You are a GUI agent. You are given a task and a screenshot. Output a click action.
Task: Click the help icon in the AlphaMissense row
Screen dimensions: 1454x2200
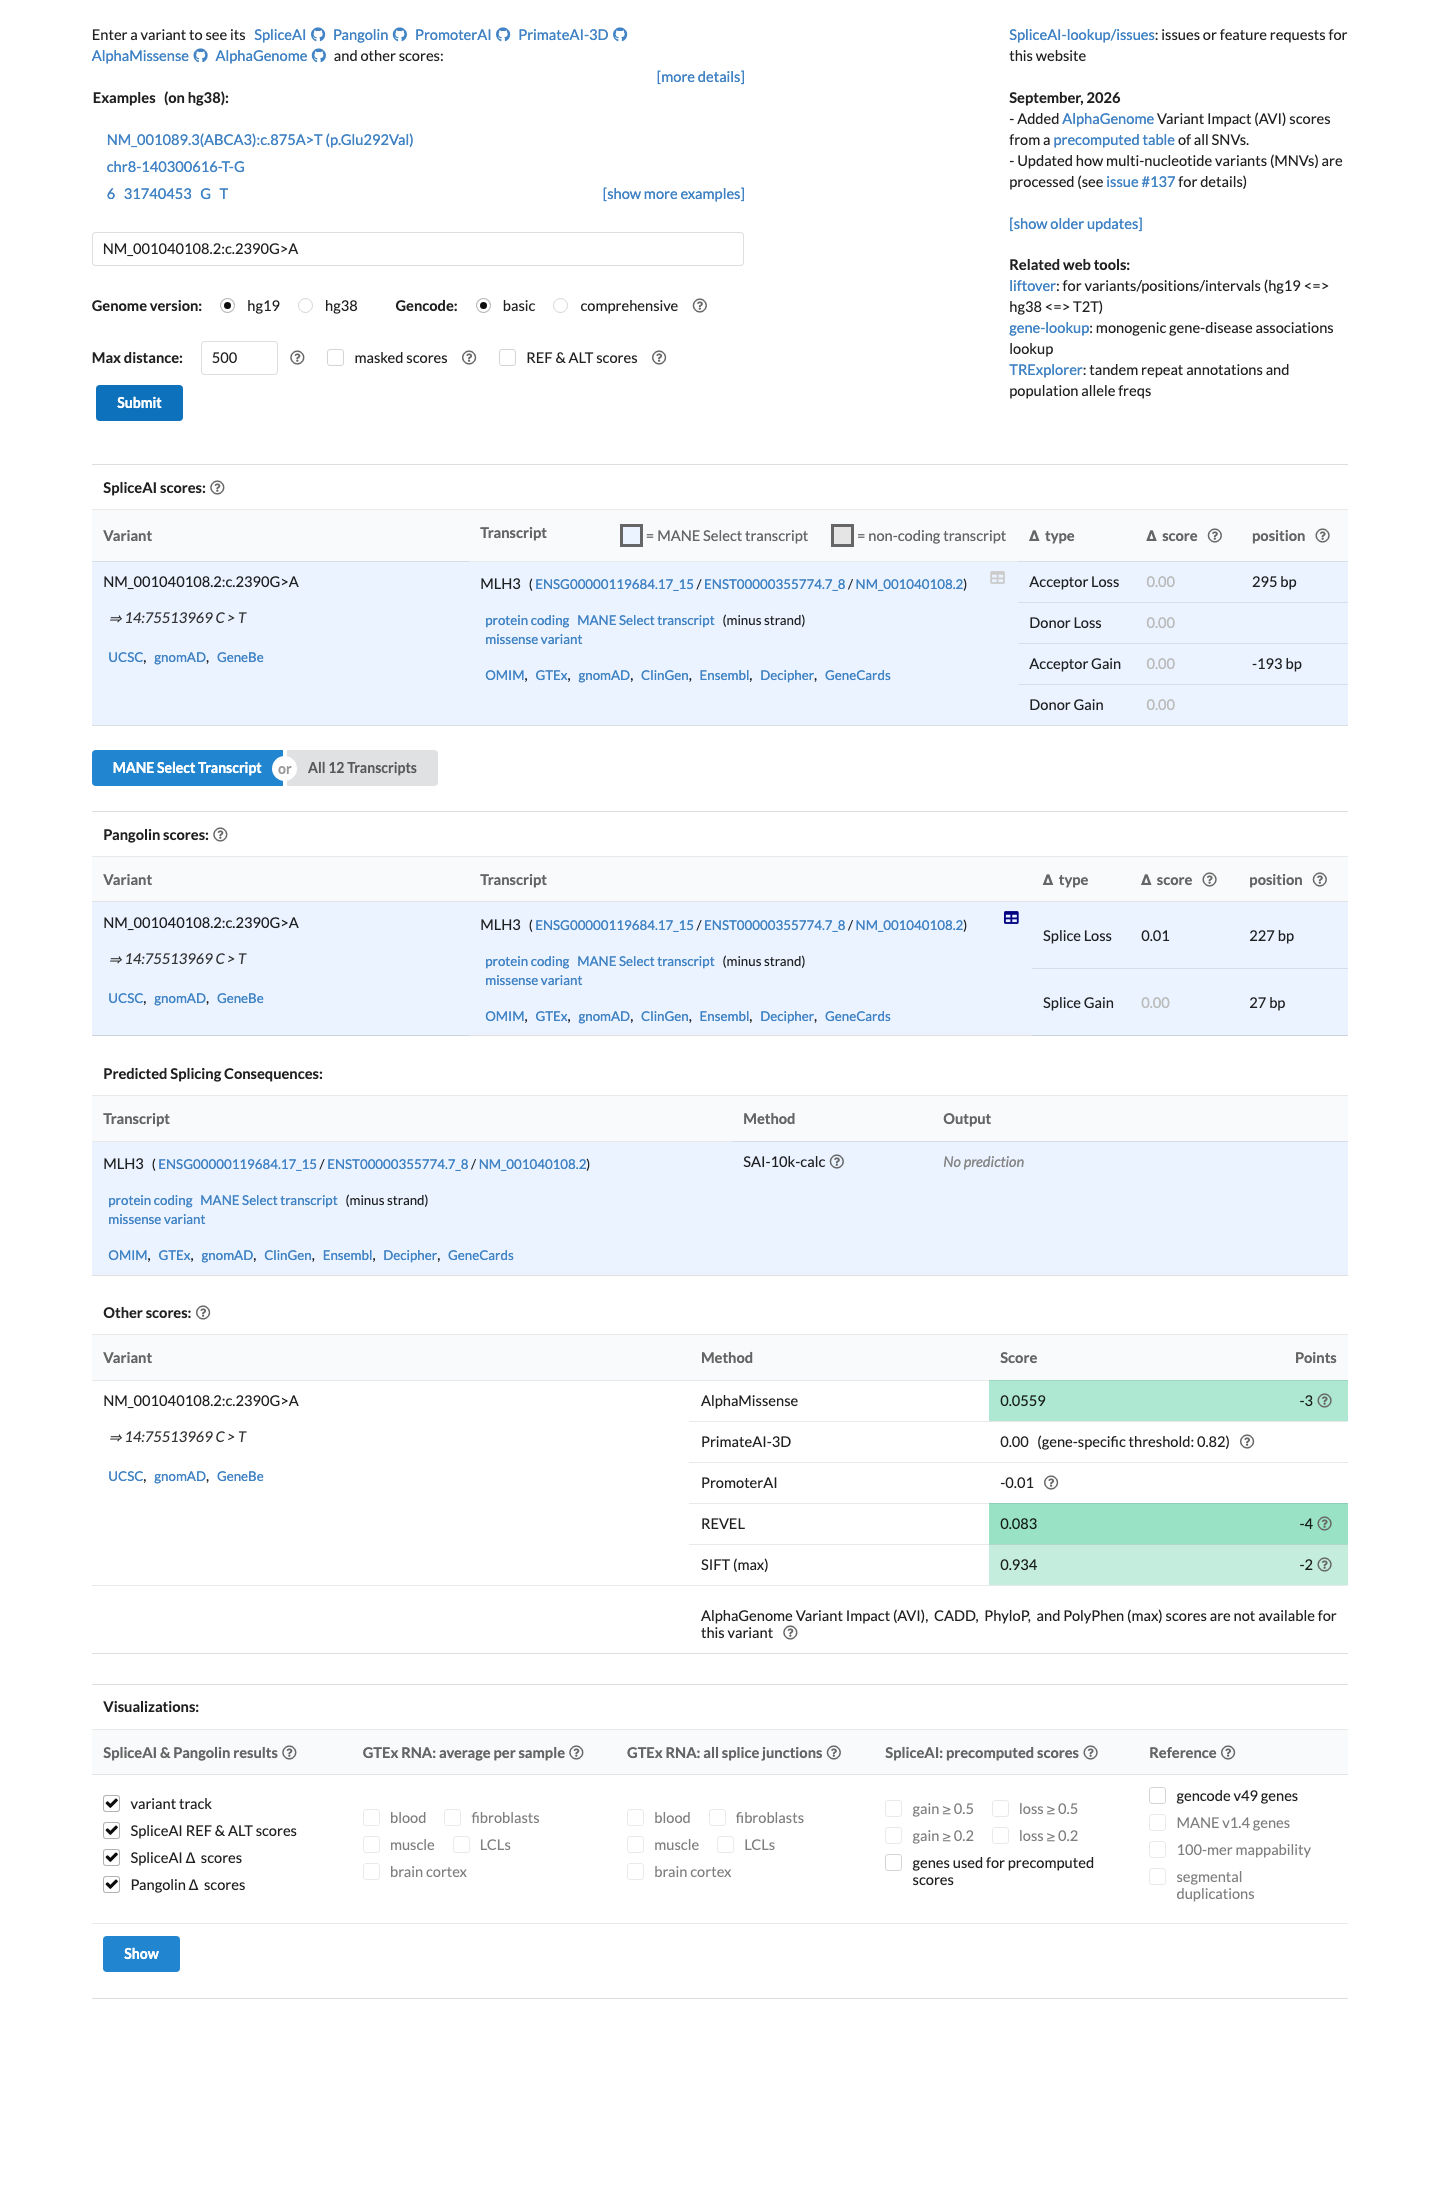point(1325,1401)
